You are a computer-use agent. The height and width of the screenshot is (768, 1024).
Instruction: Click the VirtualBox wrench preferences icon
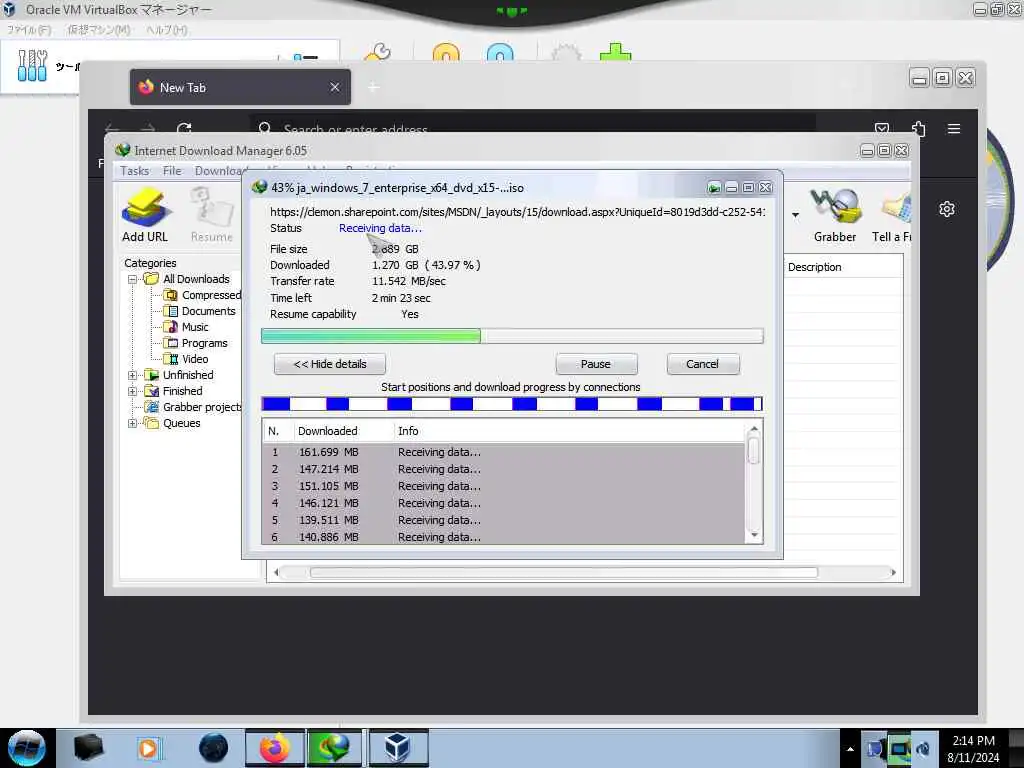pyautogui.click(x=378, y=52)
